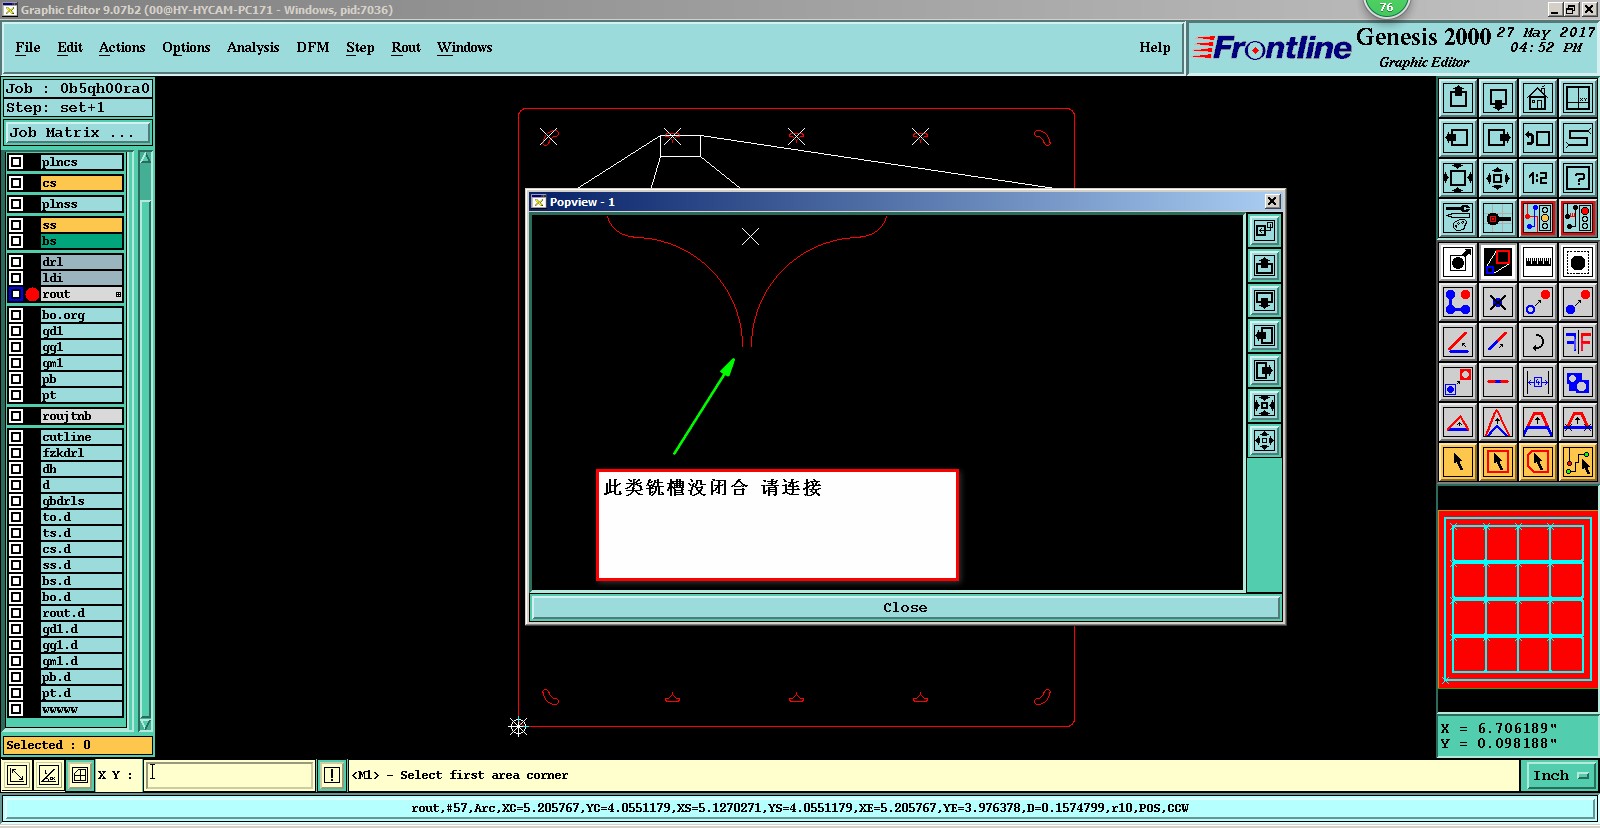Image resolution: width=1600 pixels, height=828 pixels.
Task: Click the X delete feature icon
Action: pyautogui.click(x=1498, y=302)
